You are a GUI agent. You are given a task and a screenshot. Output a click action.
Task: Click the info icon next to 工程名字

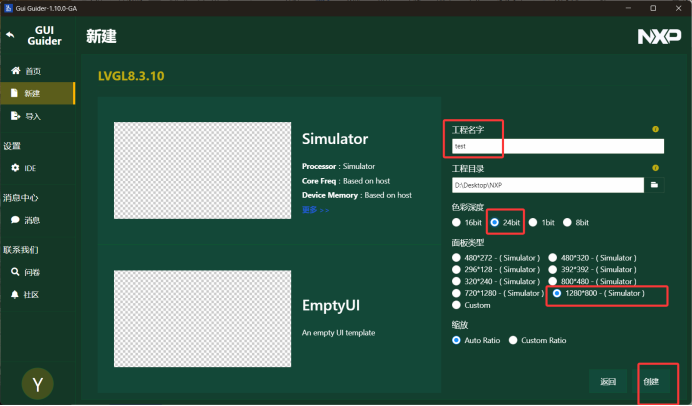[655, 129]
